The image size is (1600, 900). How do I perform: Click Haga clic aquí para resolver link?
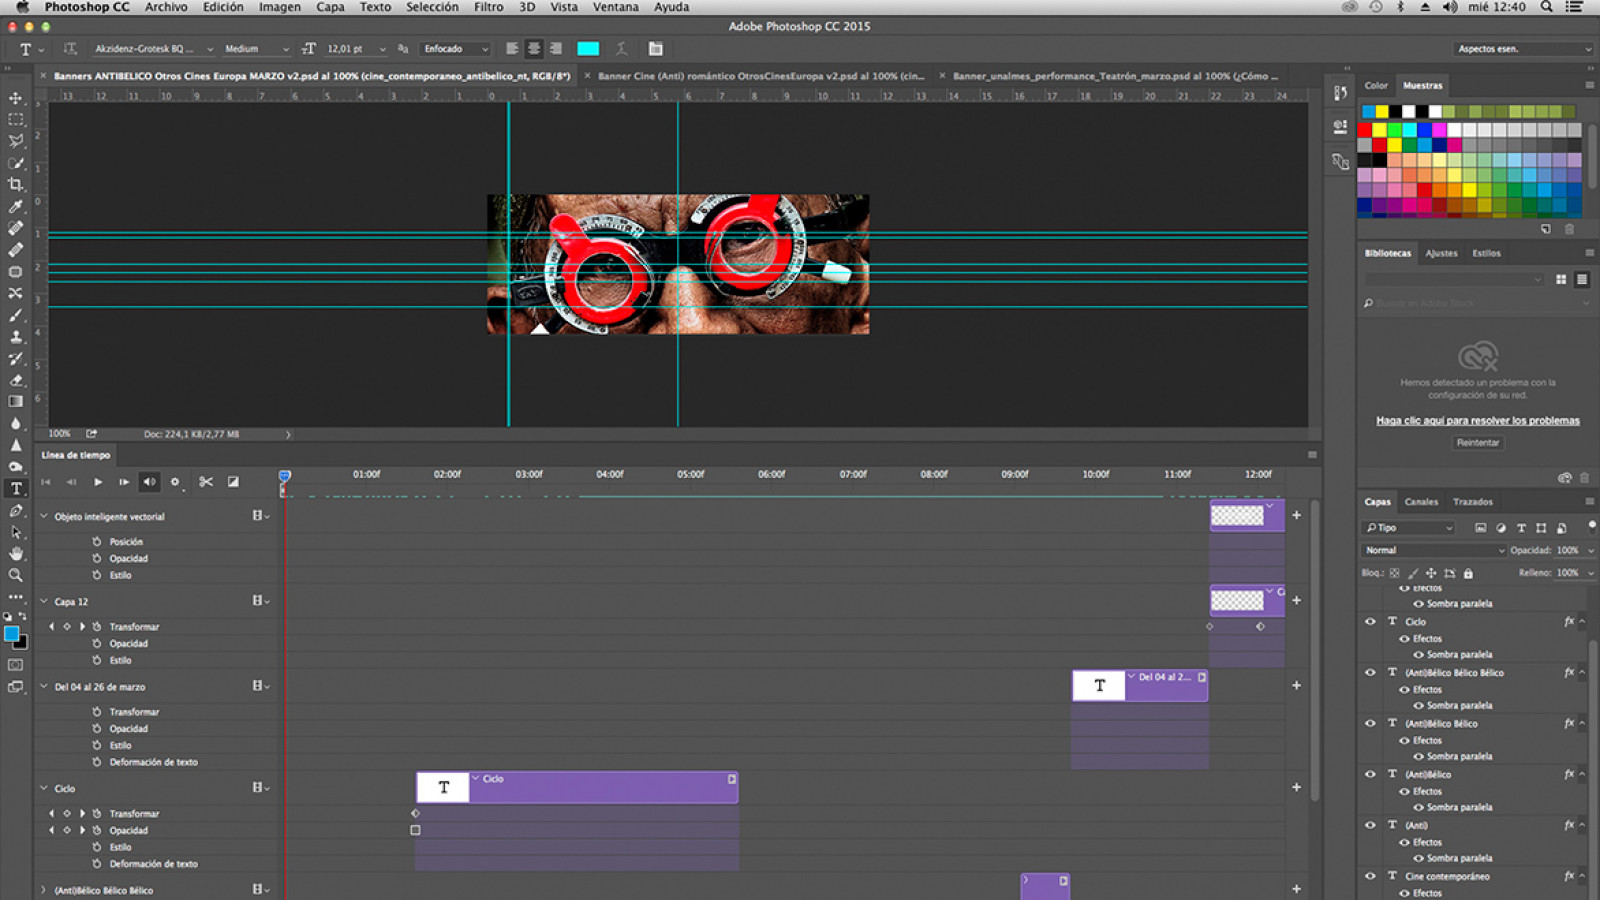click(1478, 421)
